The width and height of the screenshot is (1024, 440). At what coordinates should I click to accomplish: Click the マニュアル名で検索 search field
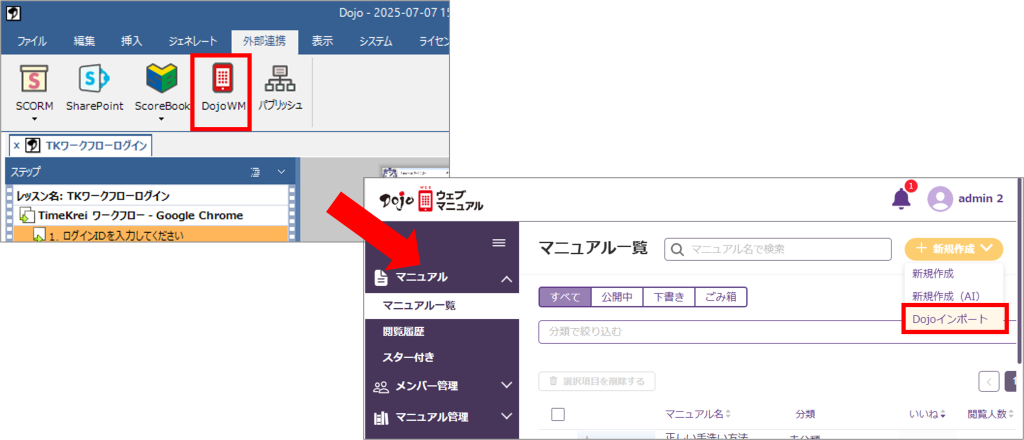coord(778,249)
